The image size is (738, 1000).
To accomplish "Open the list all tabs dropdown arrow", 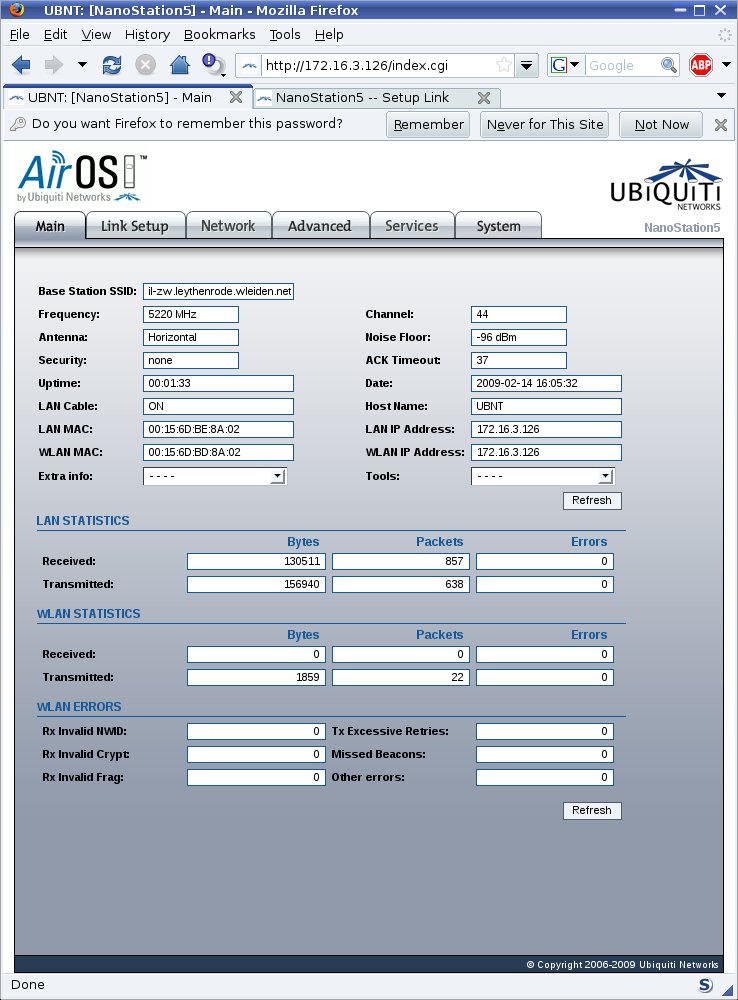I will (722, 96).
